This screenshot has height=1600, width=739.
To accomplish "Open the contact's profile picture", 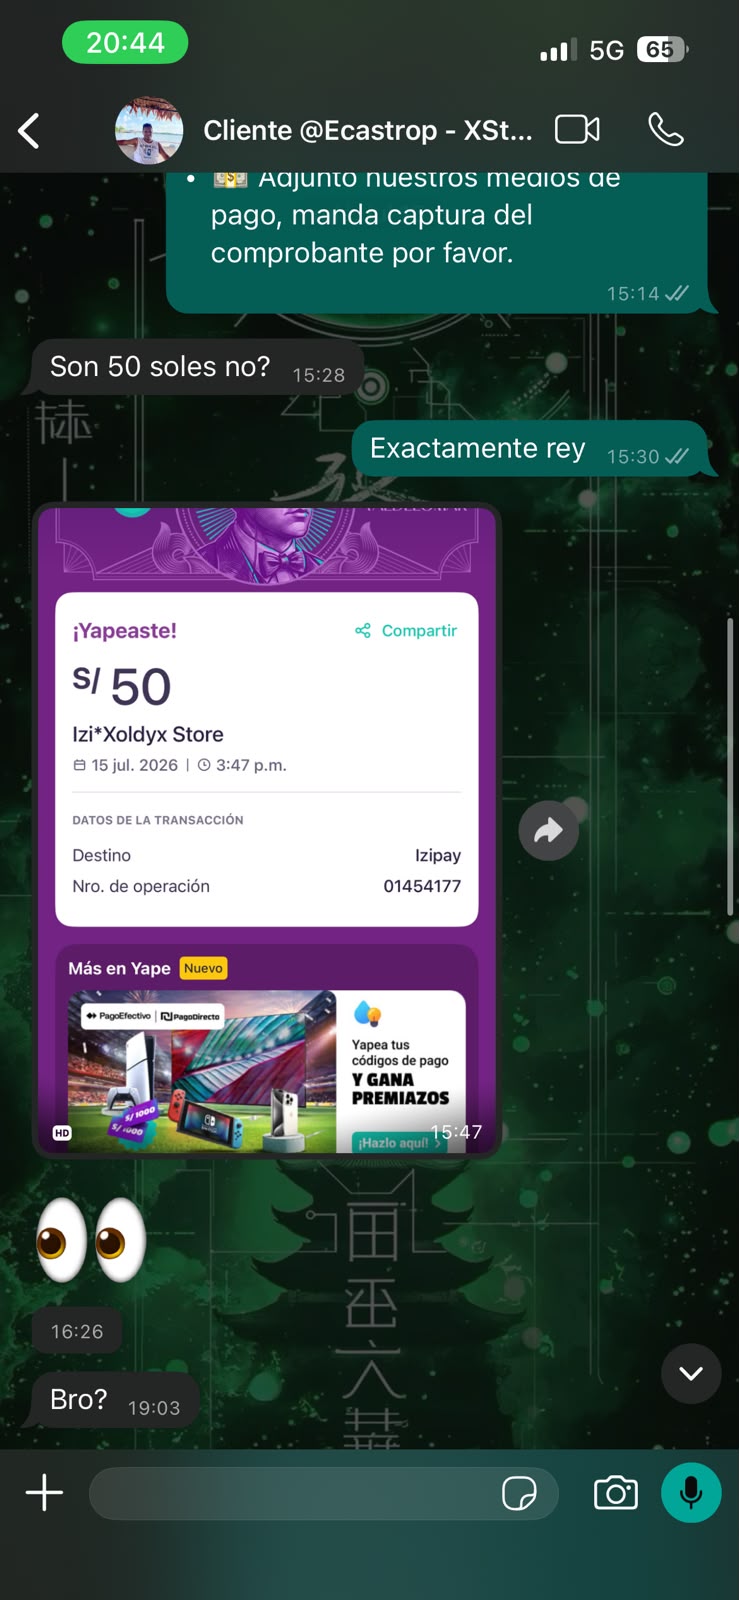I will [x=149, y=130].
